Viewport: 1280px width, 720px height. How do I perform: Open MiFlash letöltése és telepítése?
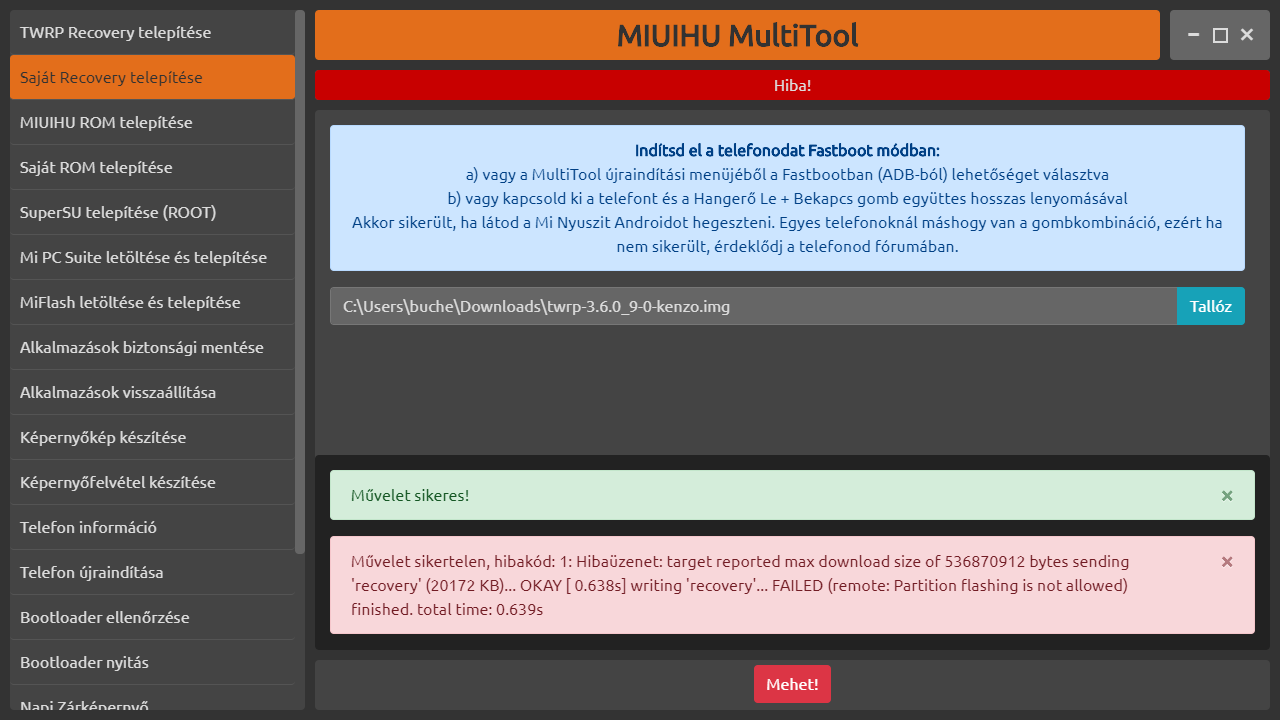tap(152, 302)
